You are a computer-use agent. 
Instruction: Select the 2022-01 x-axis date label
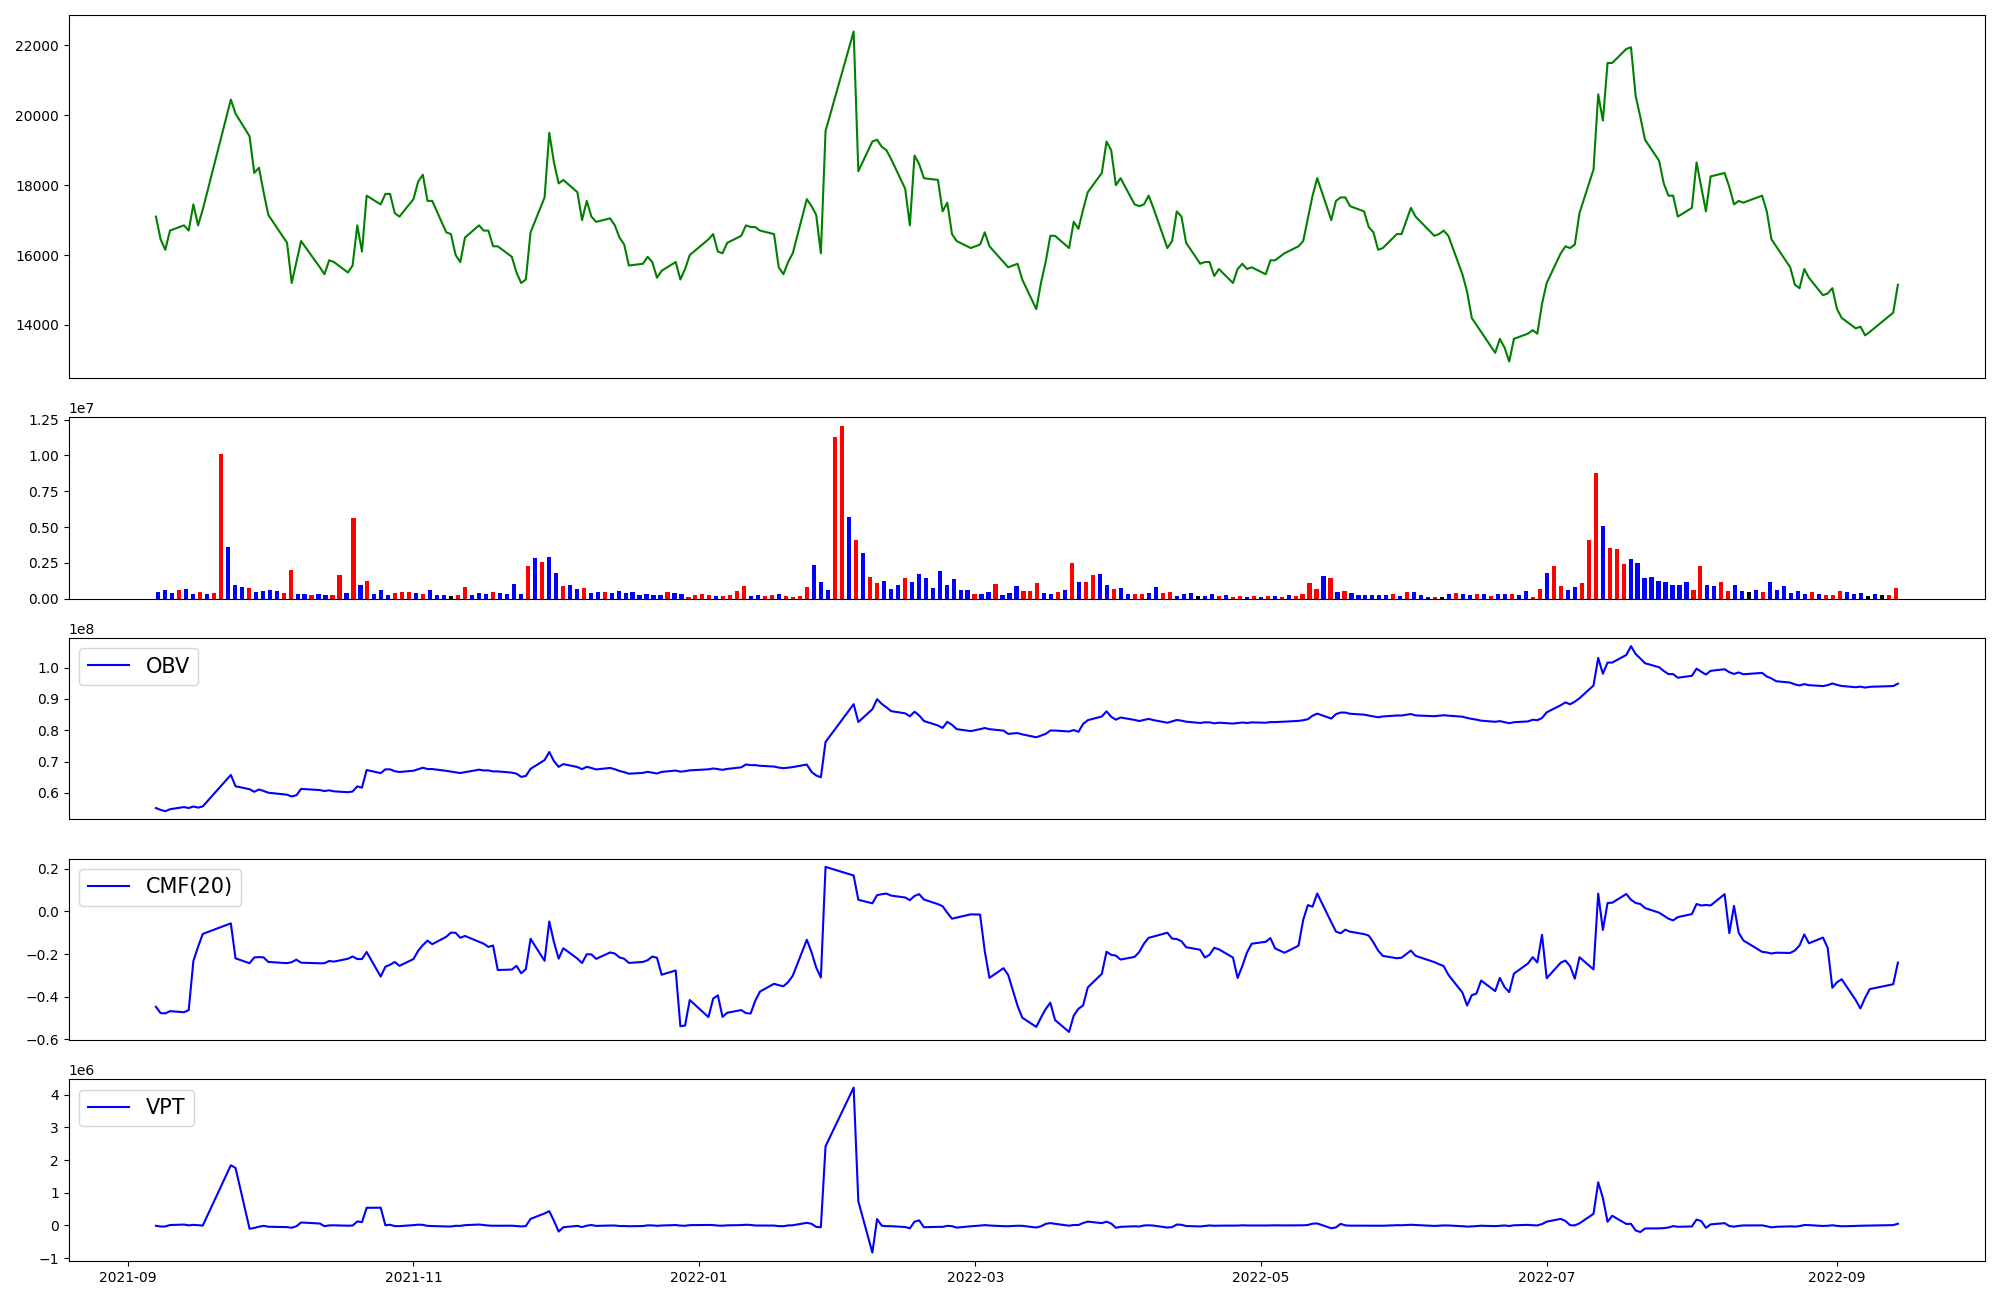tap(698, 1277)
